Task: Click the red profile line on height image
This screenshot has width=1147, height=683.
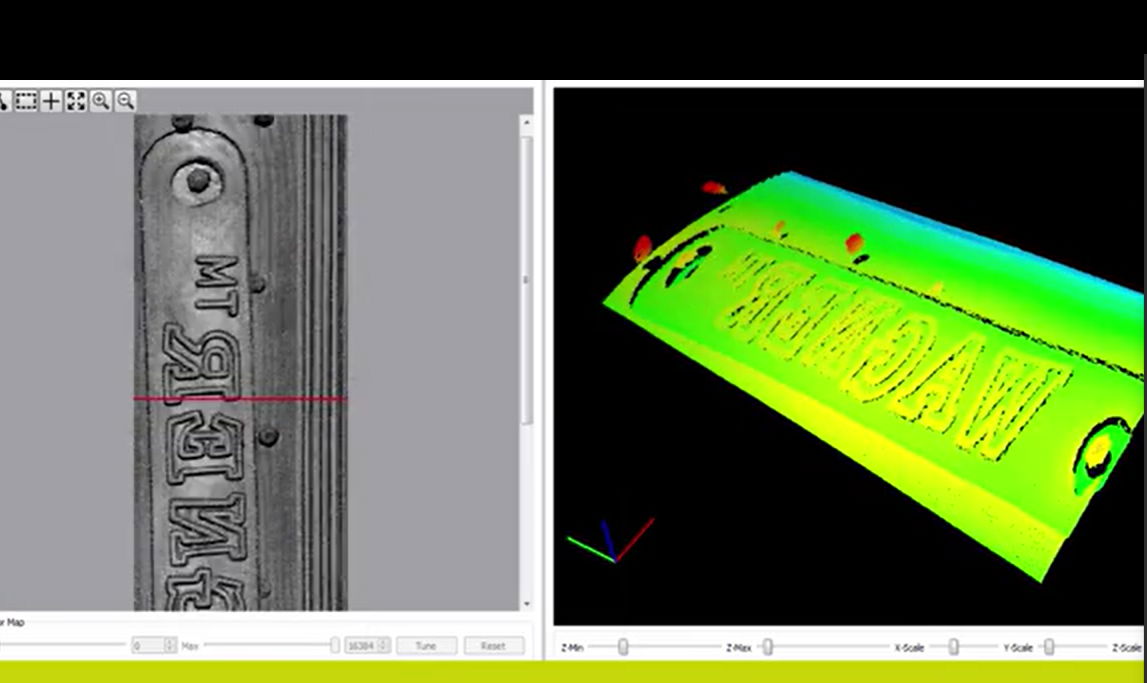Action: (x=240, y=399)
